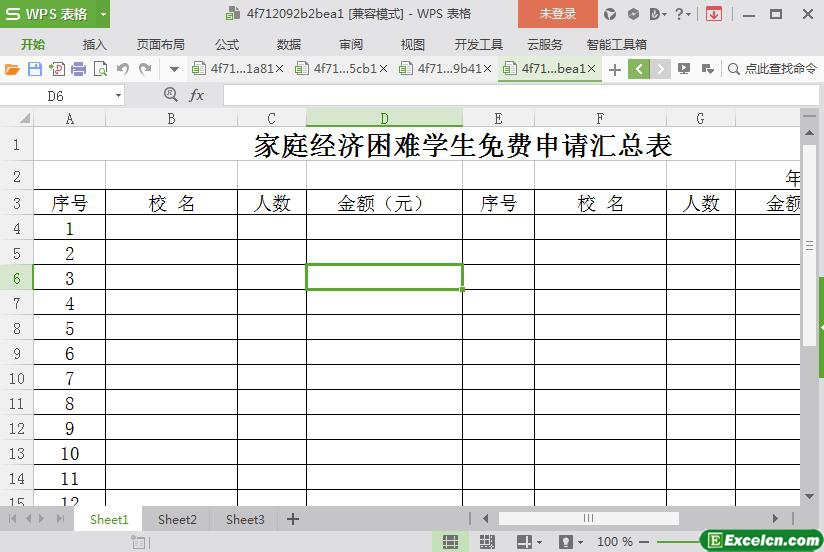This screenshot has width=824, height=552.
Task: Go to previous document tab using green arrow
Action: point(638,69)
